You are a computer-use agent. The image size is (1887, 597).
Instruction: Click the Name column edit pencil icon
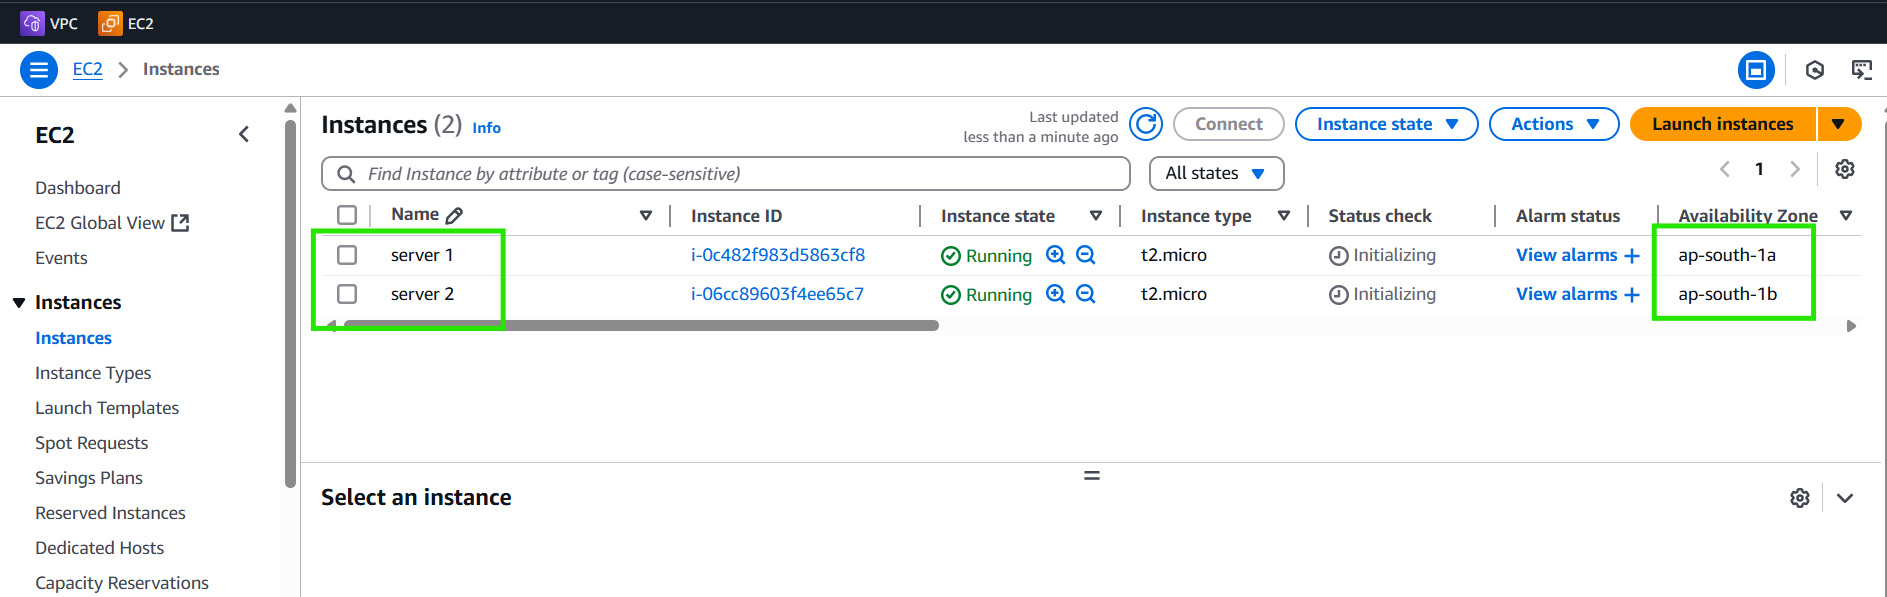click(x=454, y=215)
